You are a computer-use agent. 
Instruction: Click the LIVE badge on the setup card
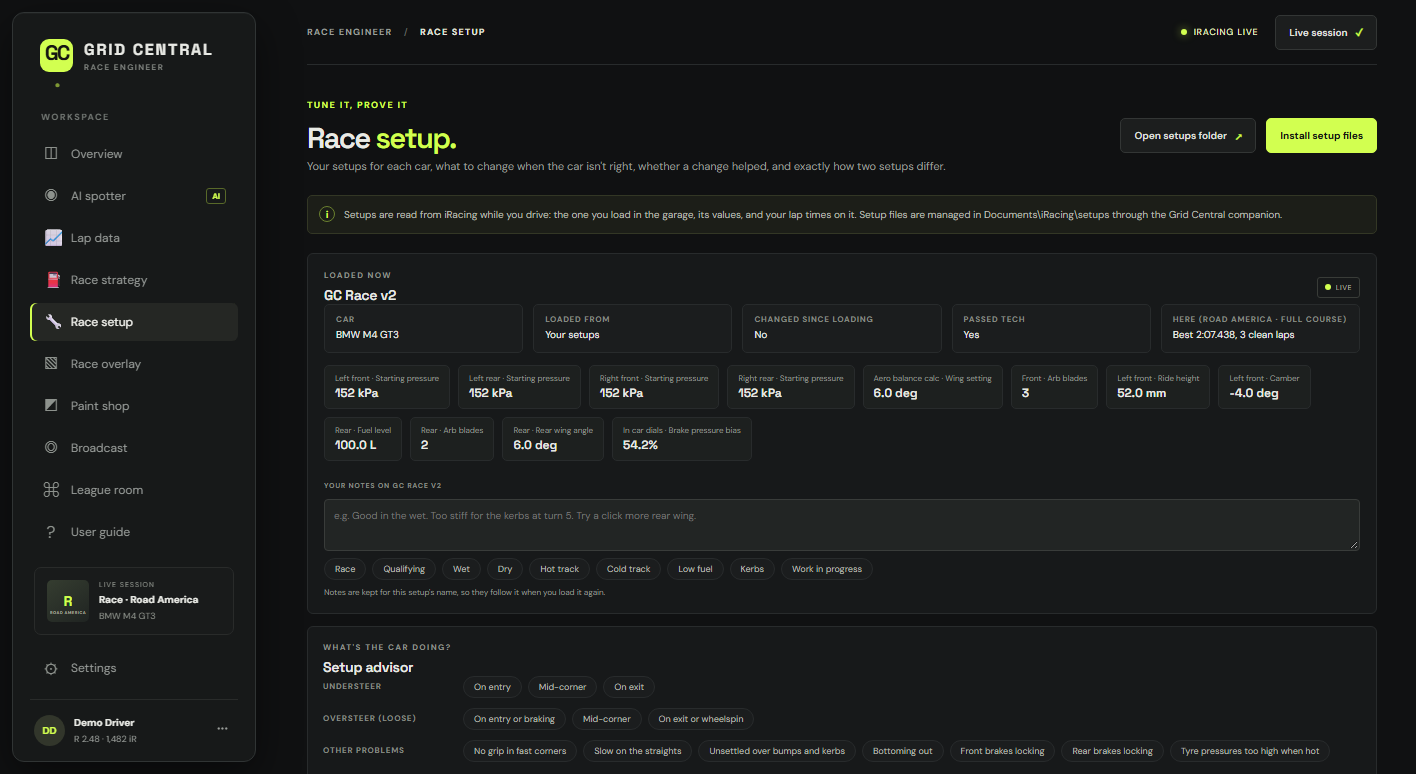click(1338, 287)
